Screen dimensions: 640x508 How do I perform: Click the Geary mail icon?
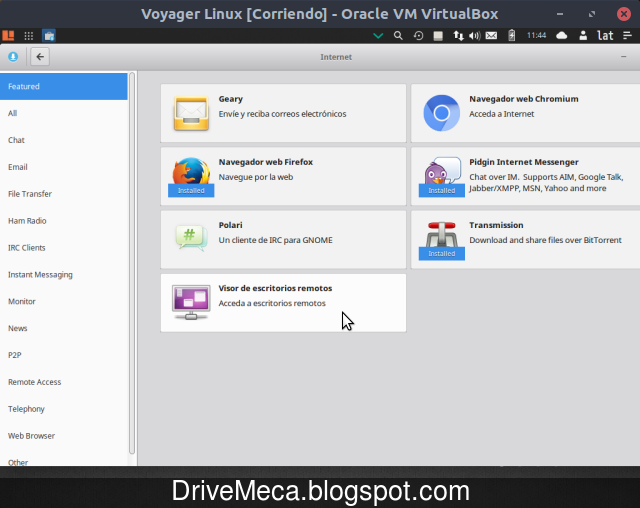point(191,113)
